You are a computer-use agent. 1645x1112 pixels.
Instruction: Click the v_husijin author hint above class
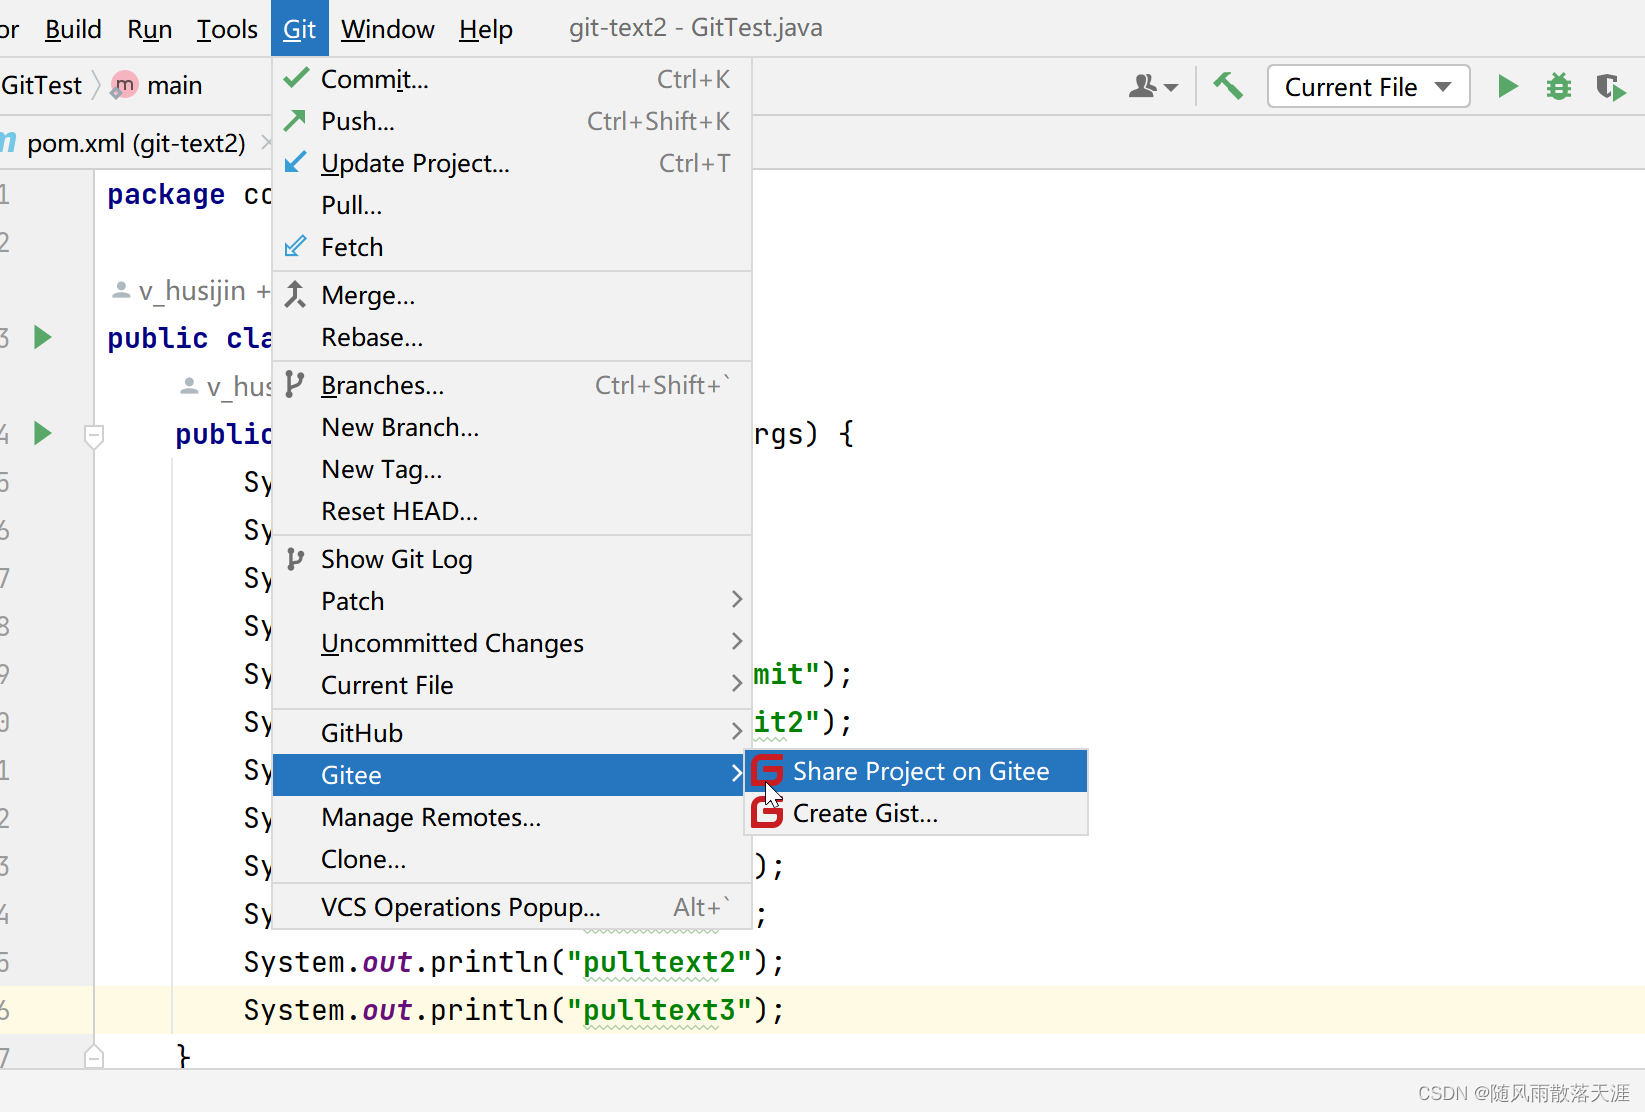[191, 290]
